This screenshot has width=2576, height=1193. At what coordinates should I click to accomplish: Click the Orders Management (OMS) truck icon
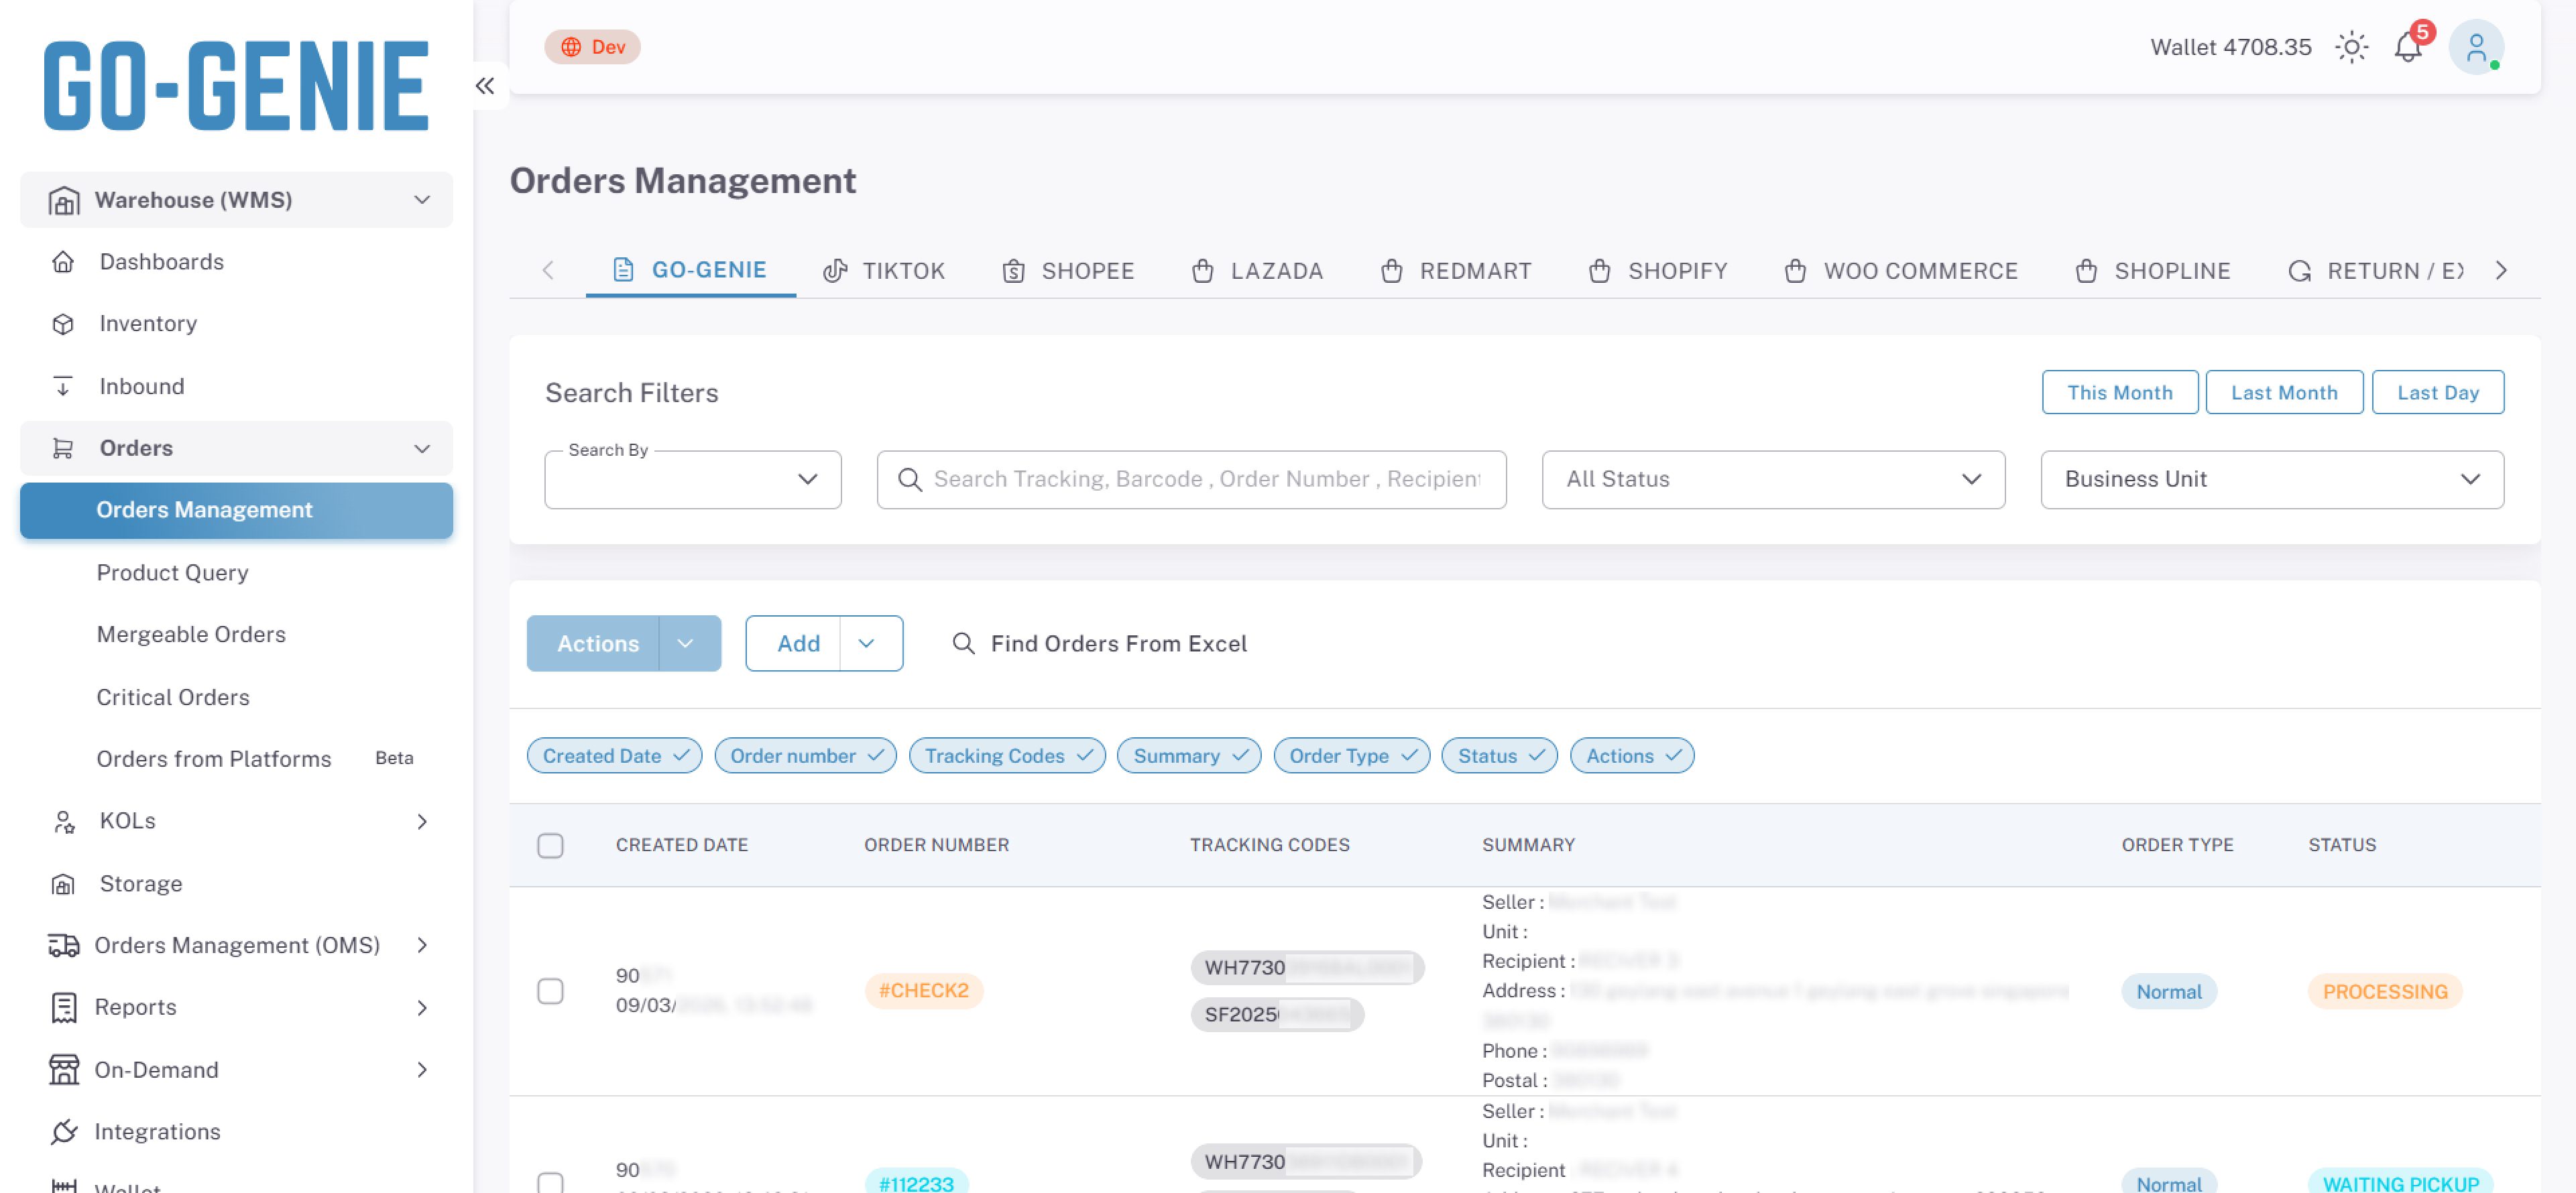click(63, 945)
